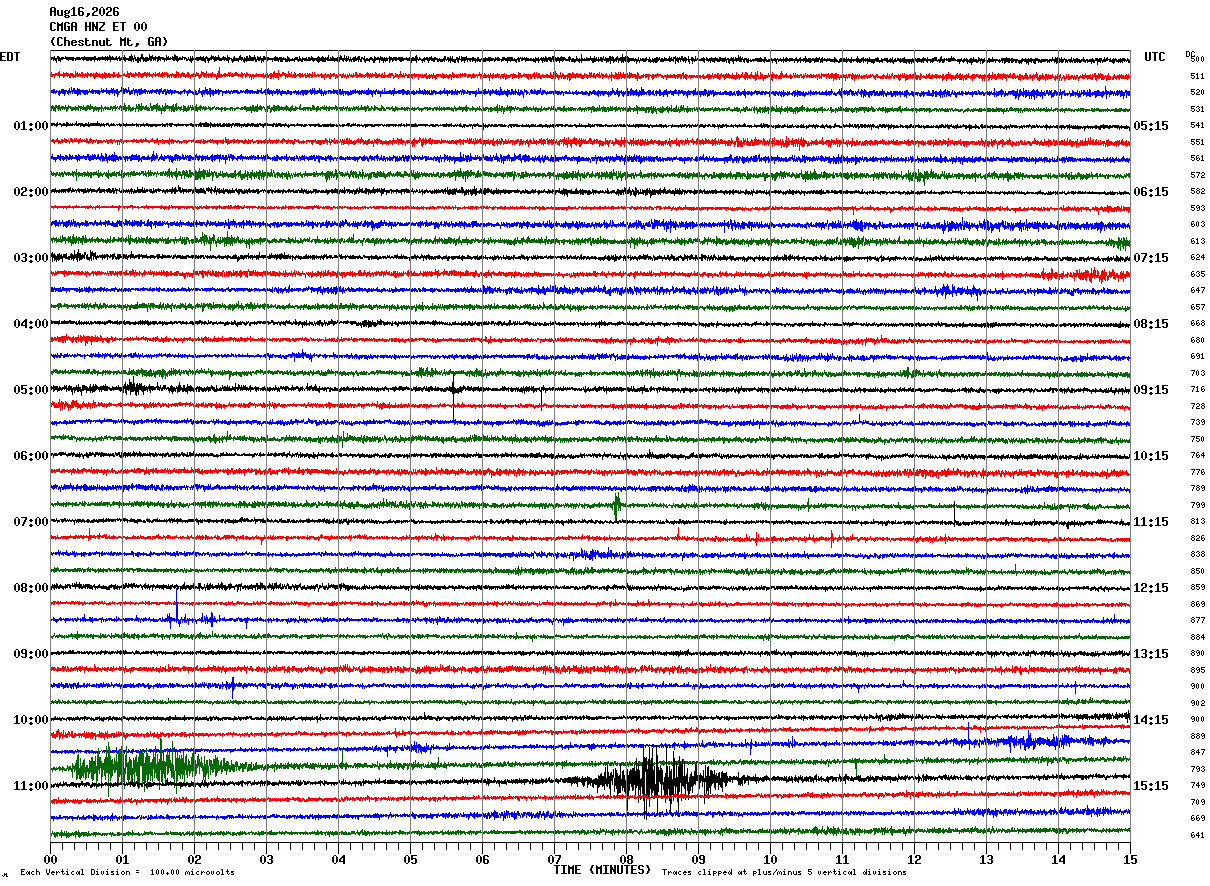Click the '02:00' EDT time label
The image size is (1210, 886).
coord(30,192)
